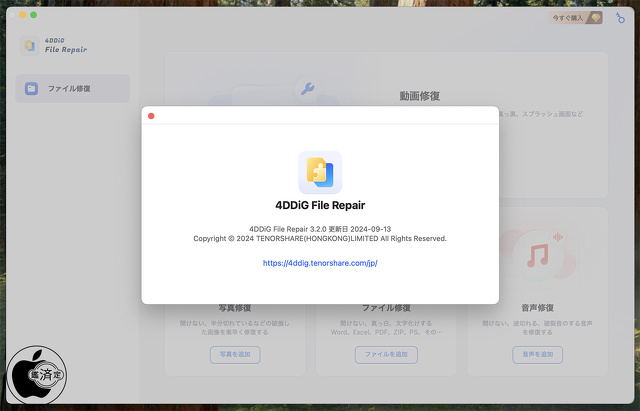Click the 音声修復 card title
Viewport: 640px width, 411px height.
pyautogui.click(x=538, y=308)
